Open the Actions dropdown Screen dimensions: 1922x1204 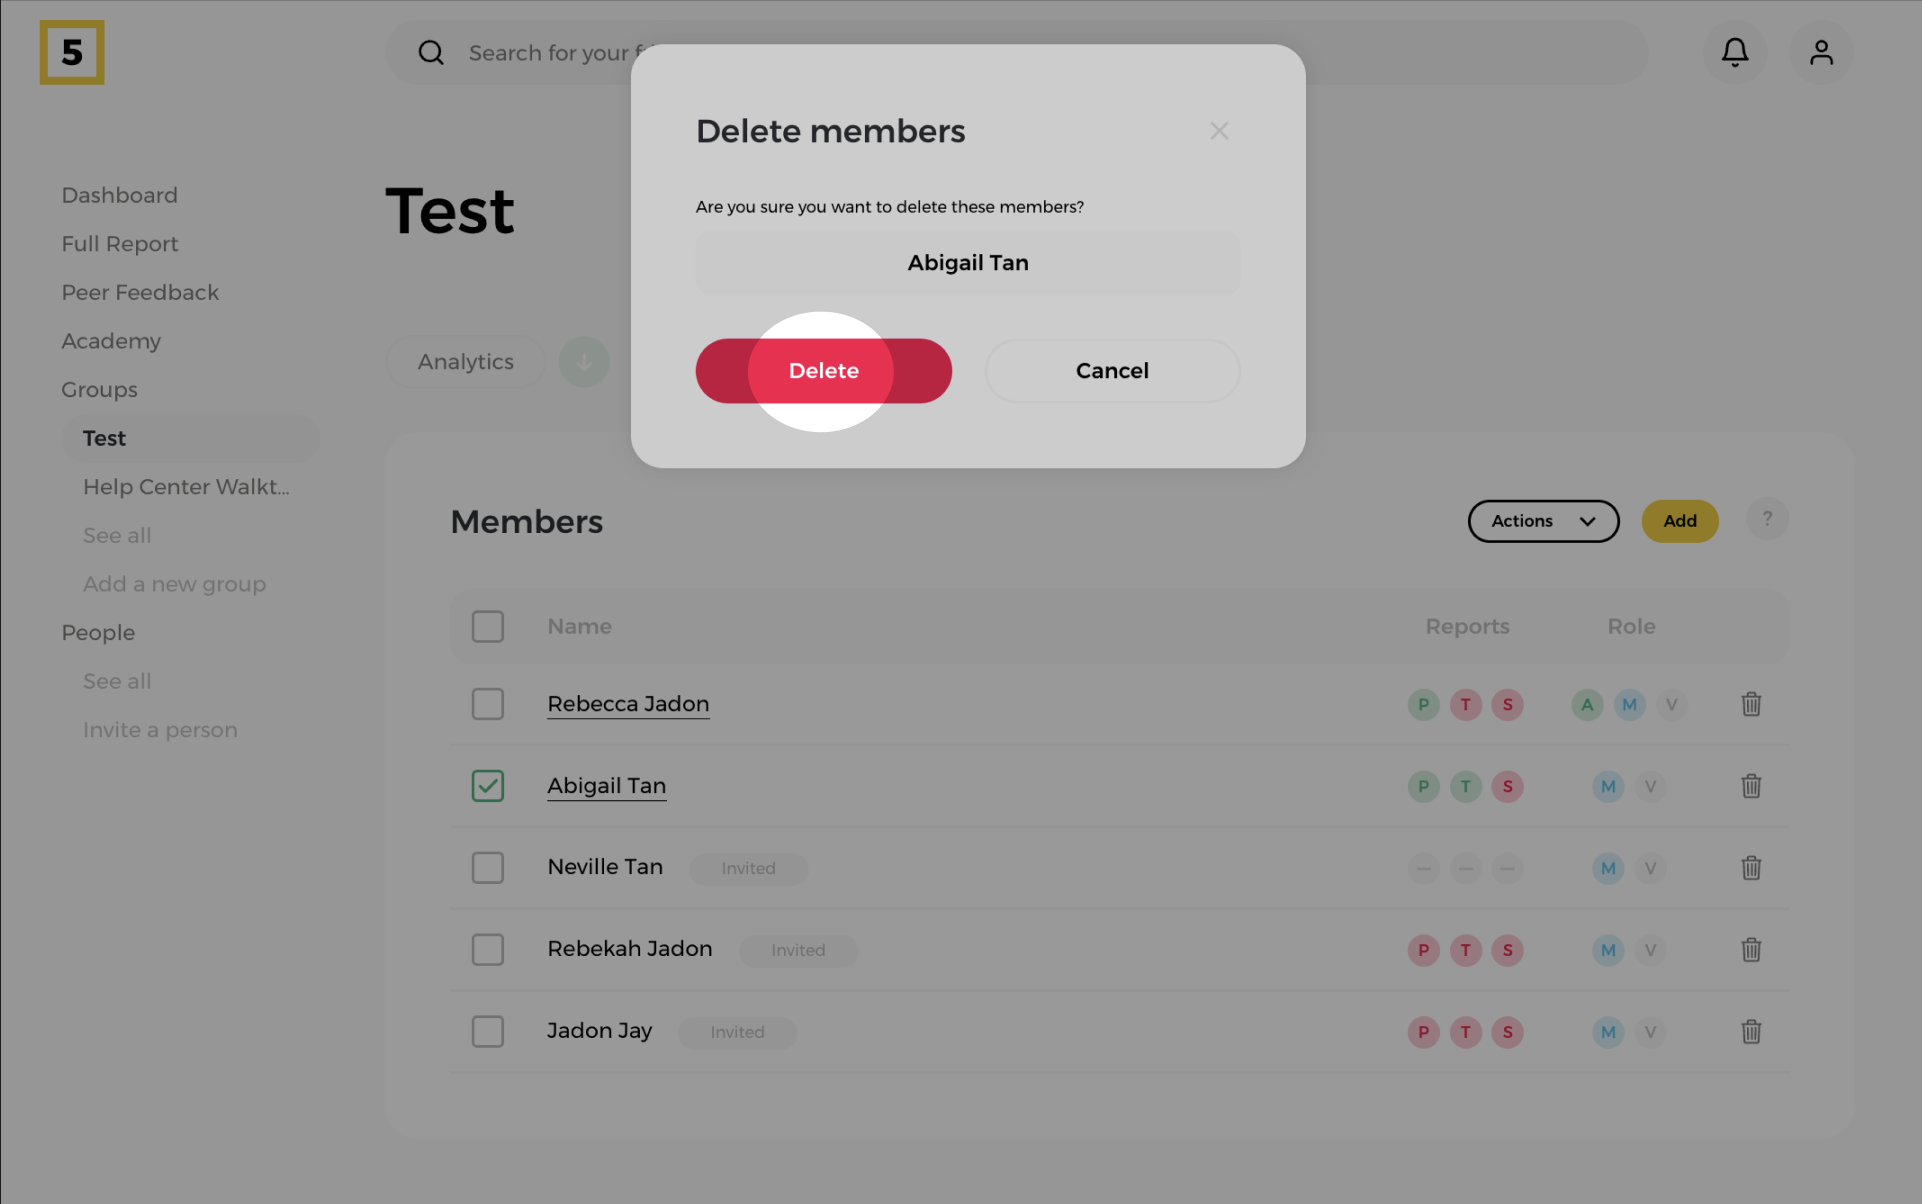point(1543,521)
